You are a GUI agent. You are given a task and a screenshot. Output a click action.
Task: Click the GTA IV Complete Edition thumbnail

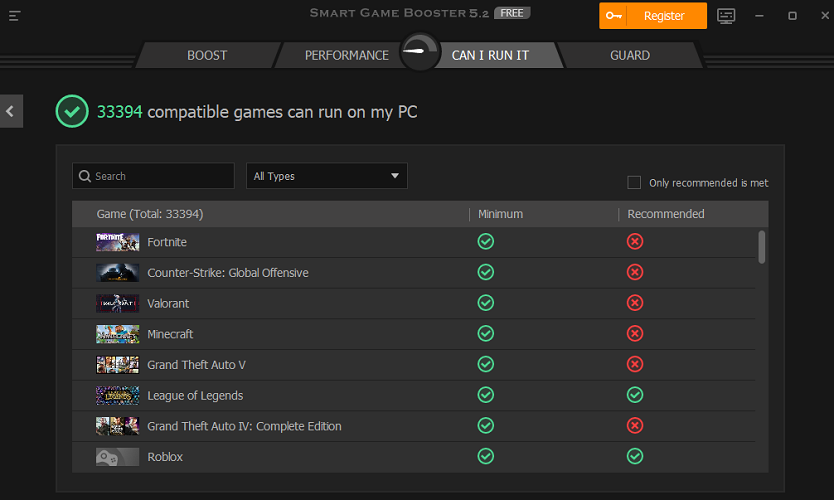click(x=118, y=426)
